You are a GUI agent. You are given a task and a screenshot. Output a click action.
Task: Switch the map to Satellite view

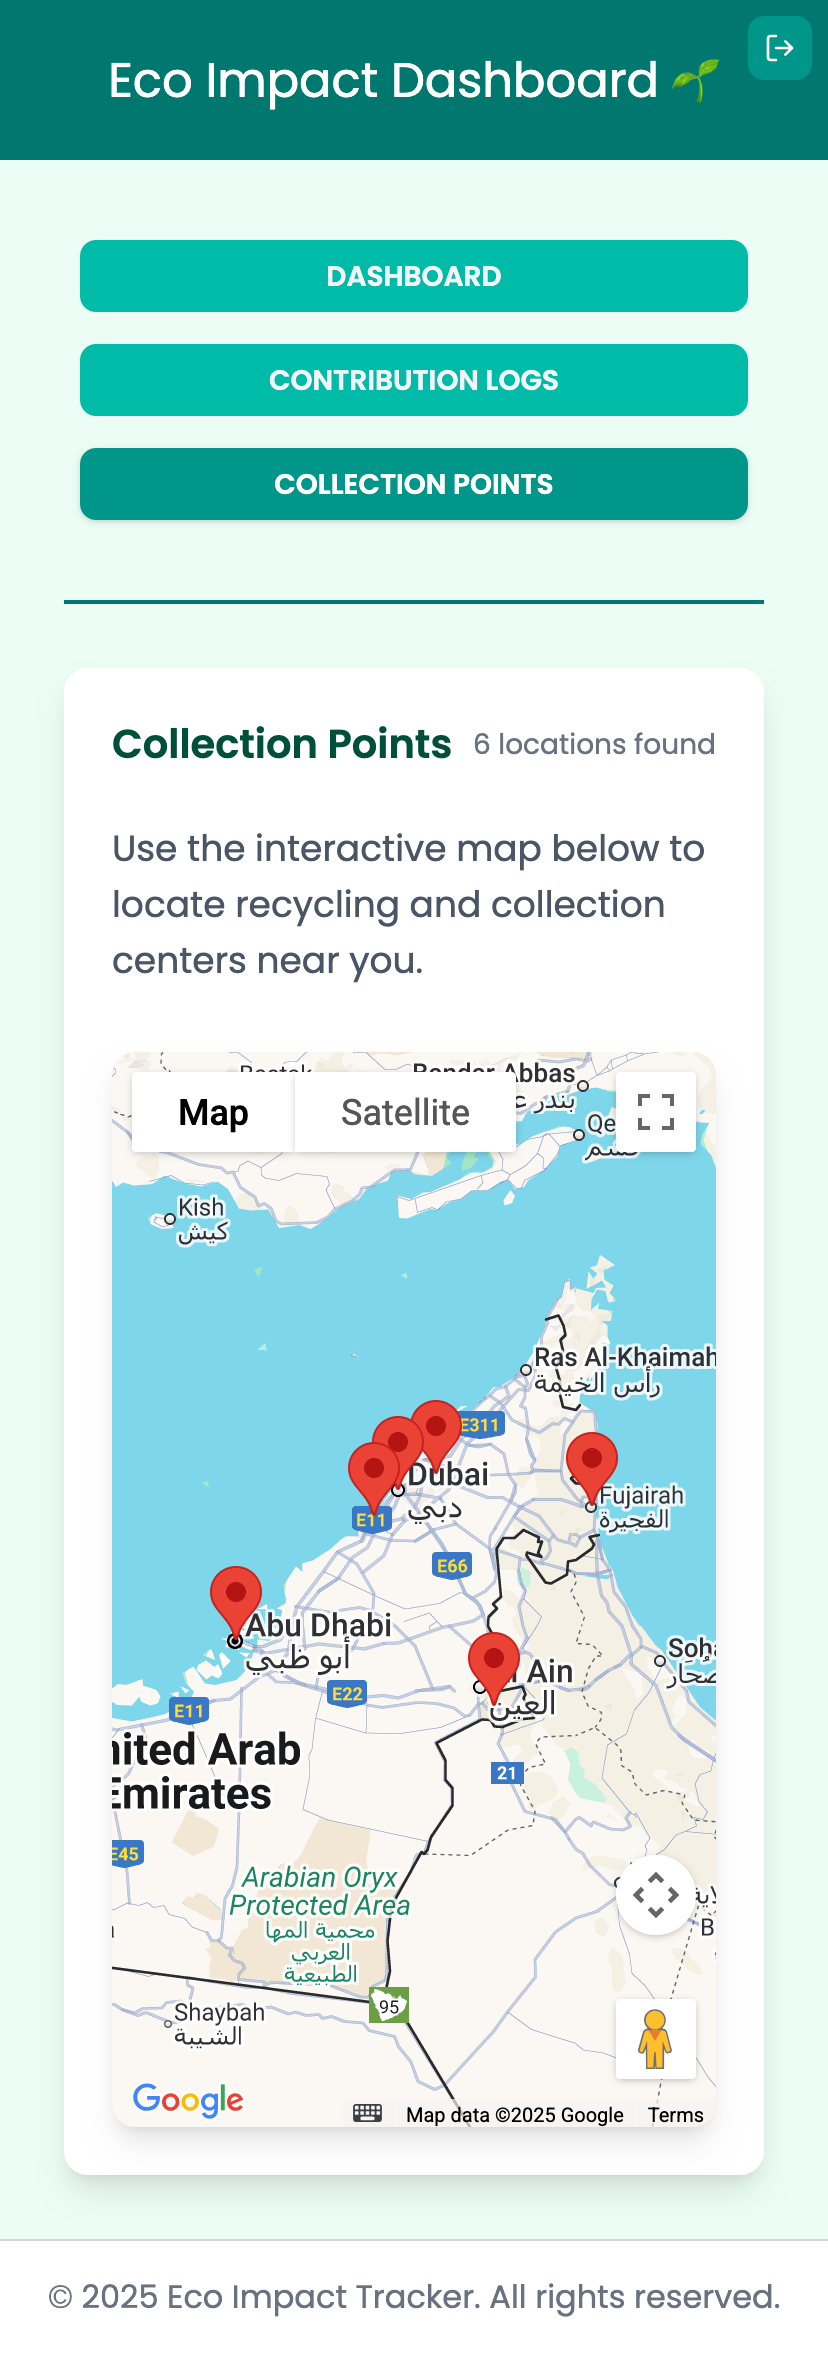(405, 1112)
